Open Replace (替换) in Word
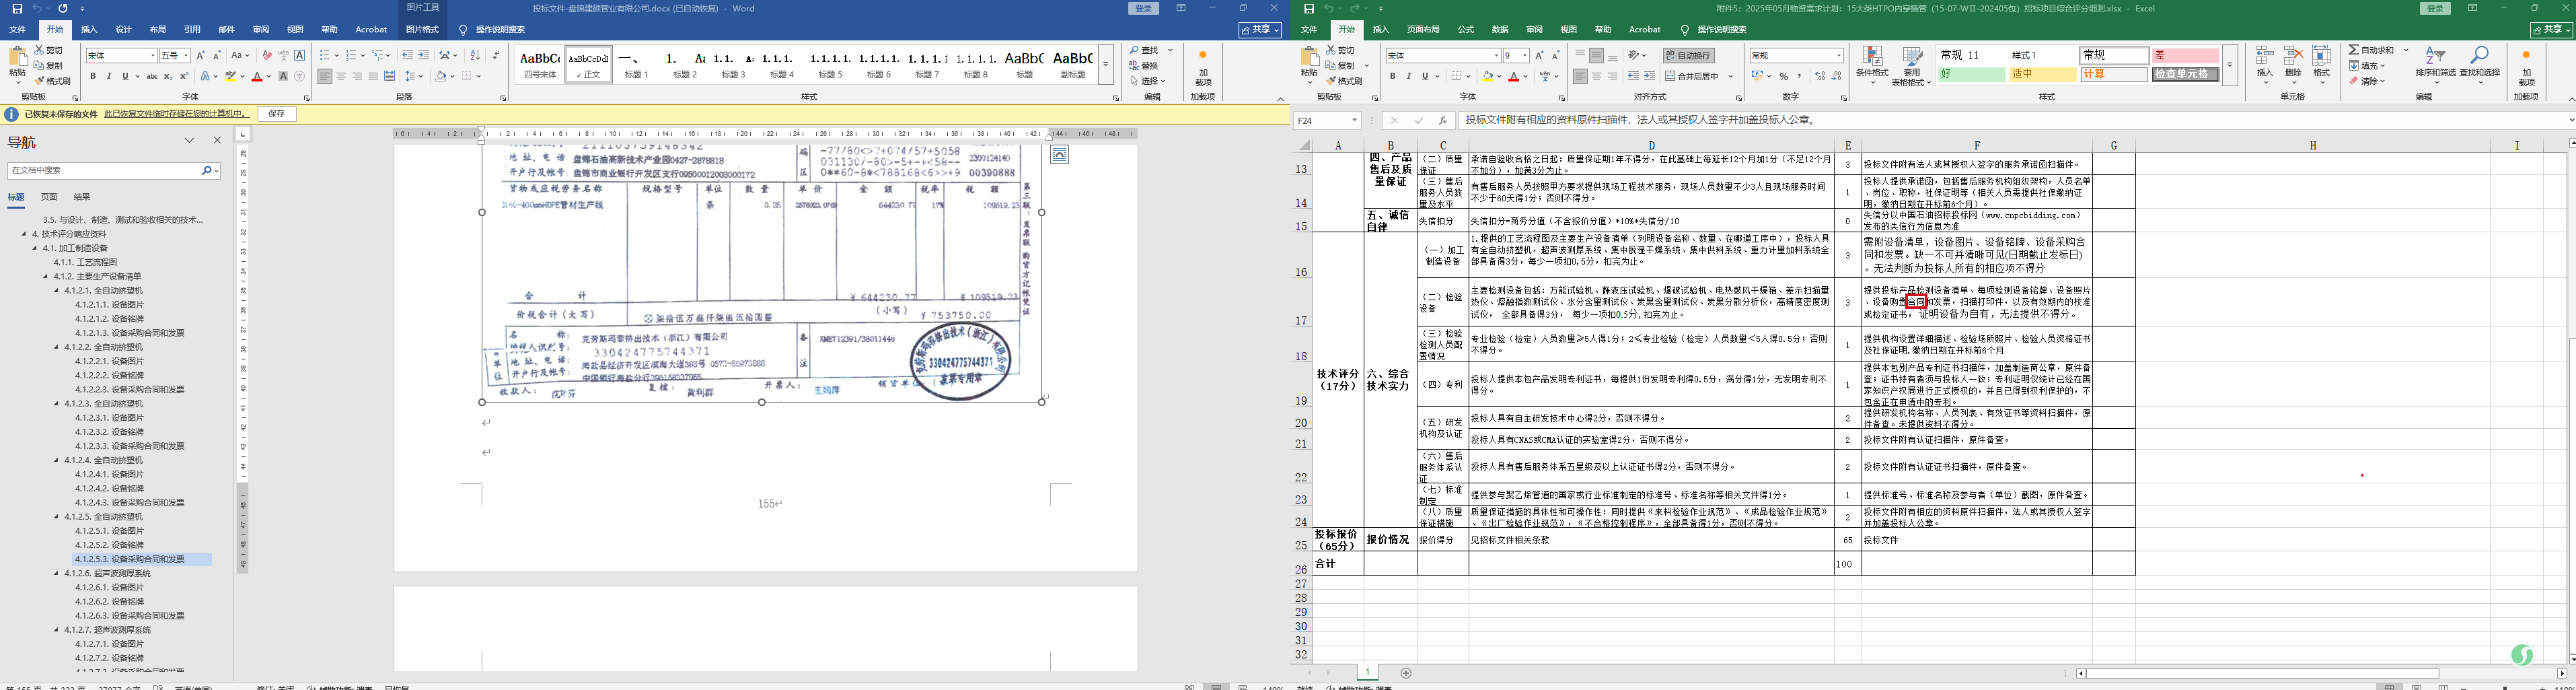2576x690 pixels. [x=1144, y=65]
